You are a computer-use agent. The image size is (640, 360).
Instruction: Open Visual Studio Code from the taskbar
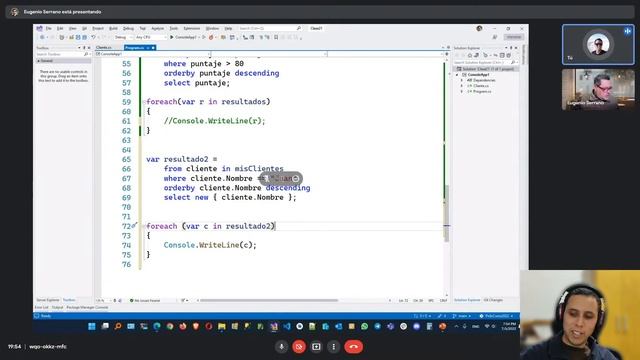(287, 326)
